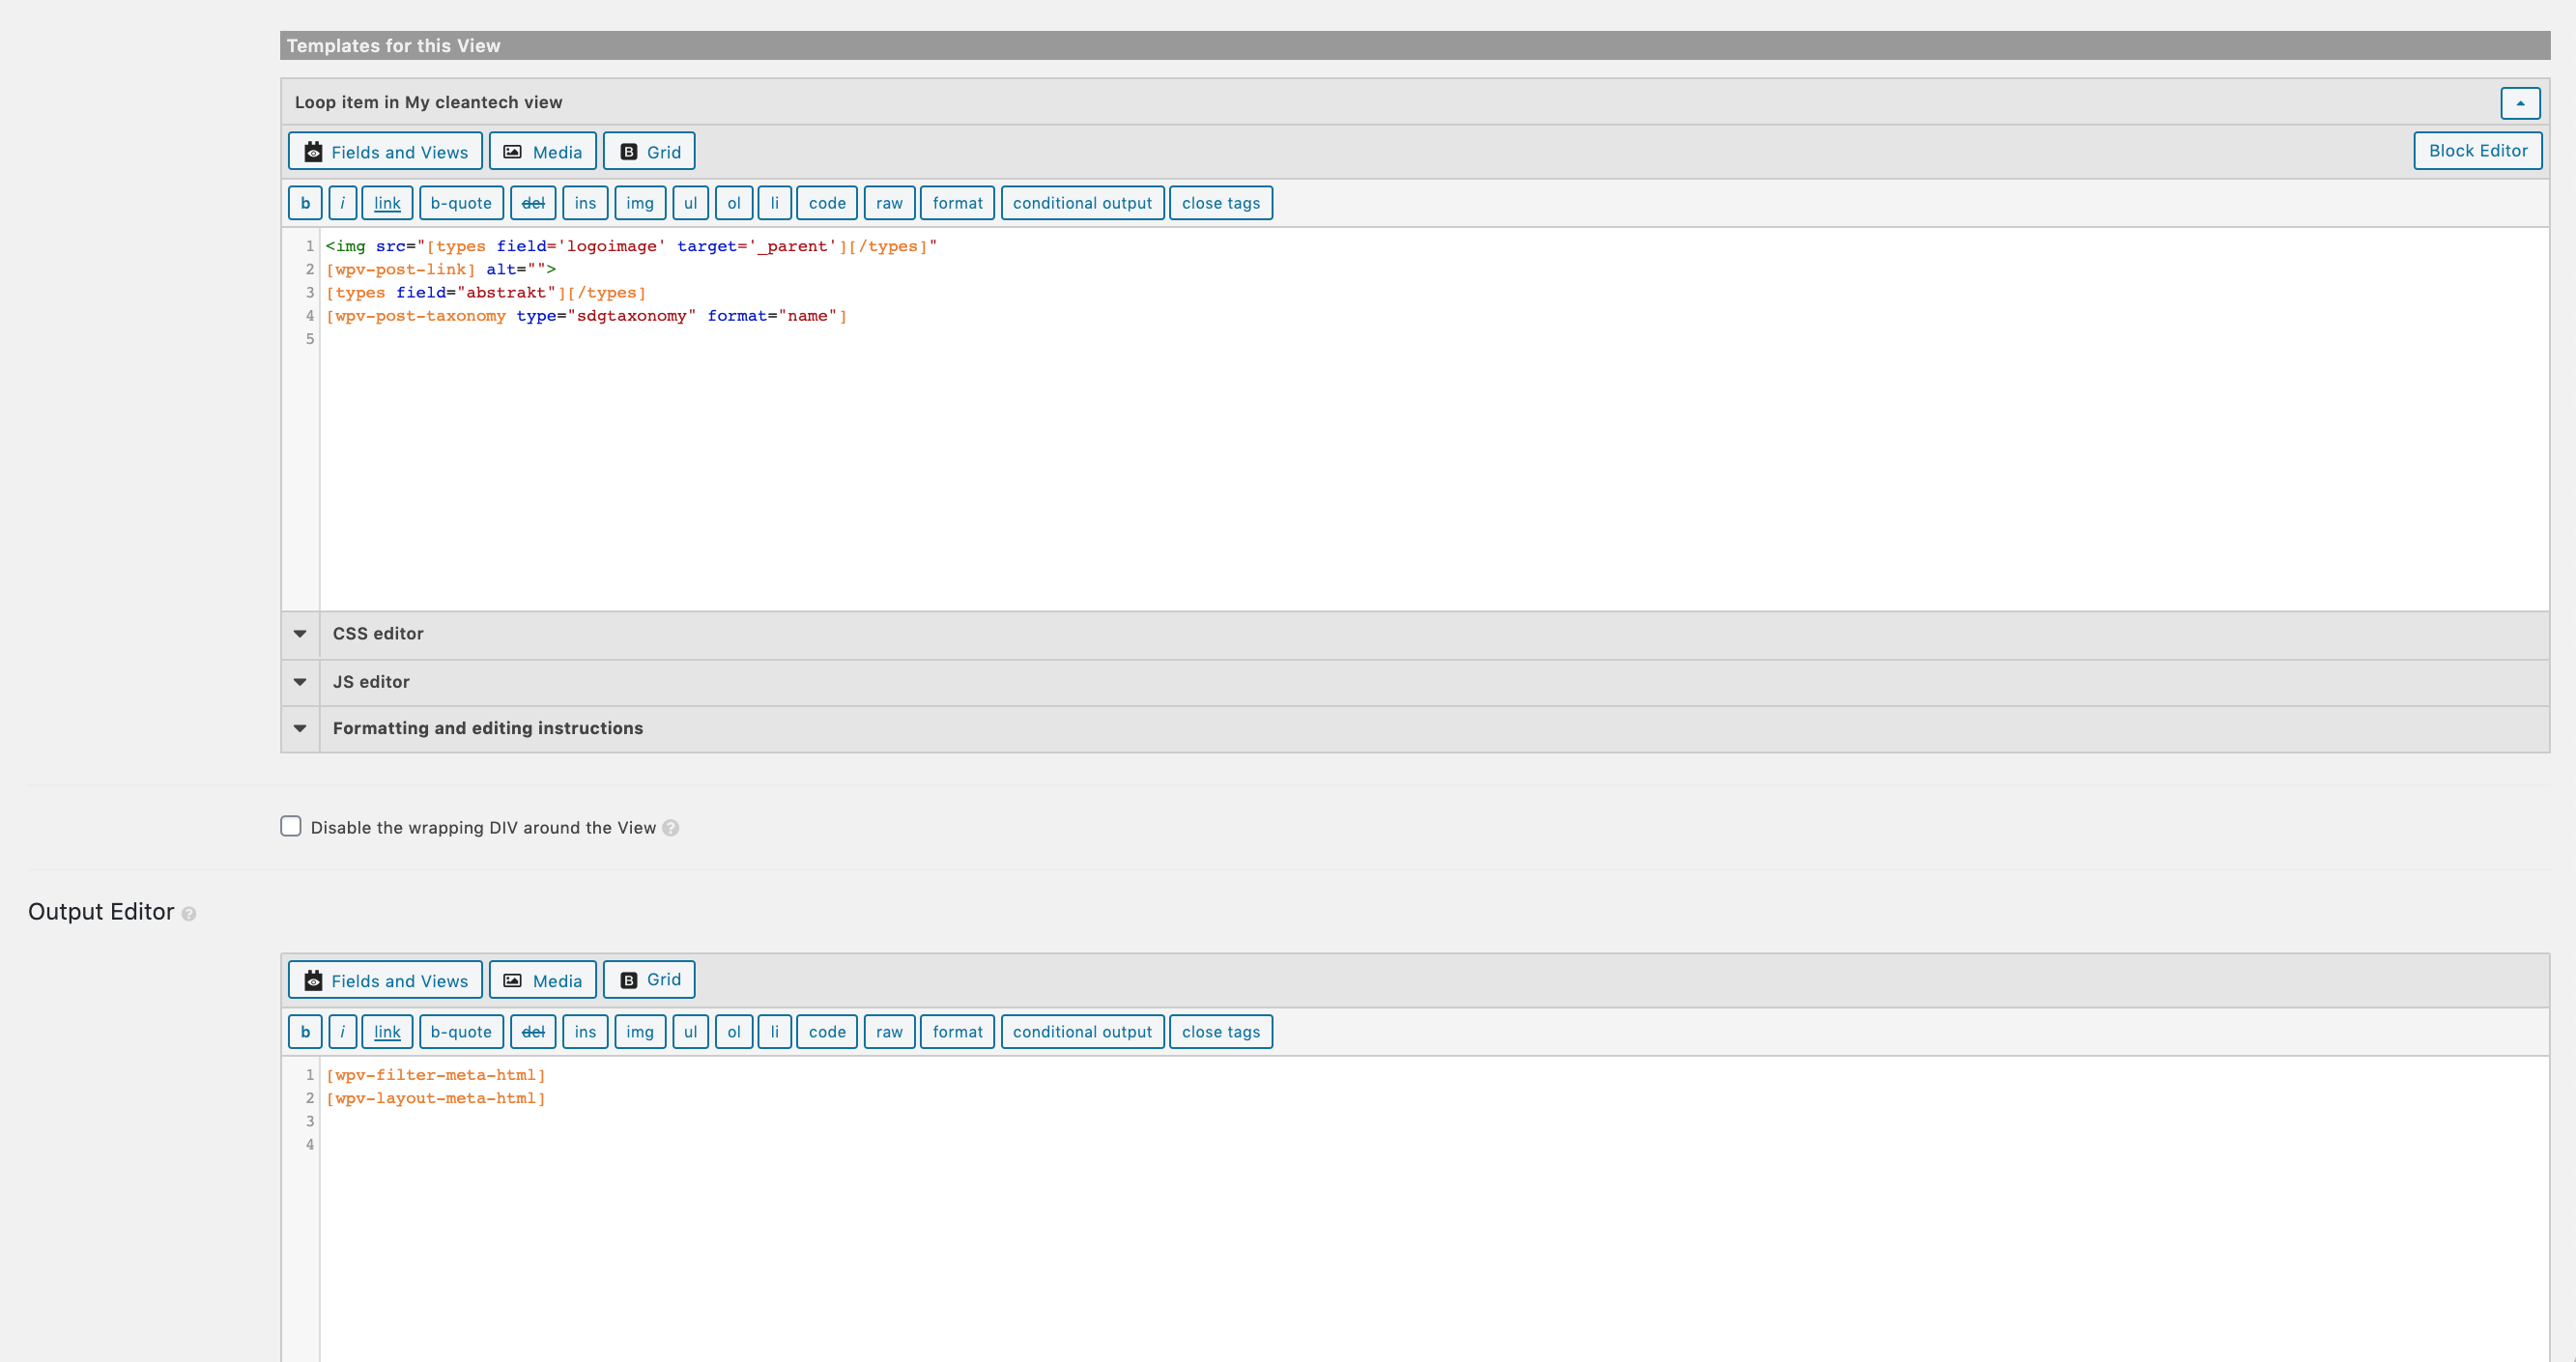Image resolution: width=2576 pixels, height=1362 pixels.
Task: Click italic (i) tag in Output Editor toolbar
Action: coord(342,1032)
